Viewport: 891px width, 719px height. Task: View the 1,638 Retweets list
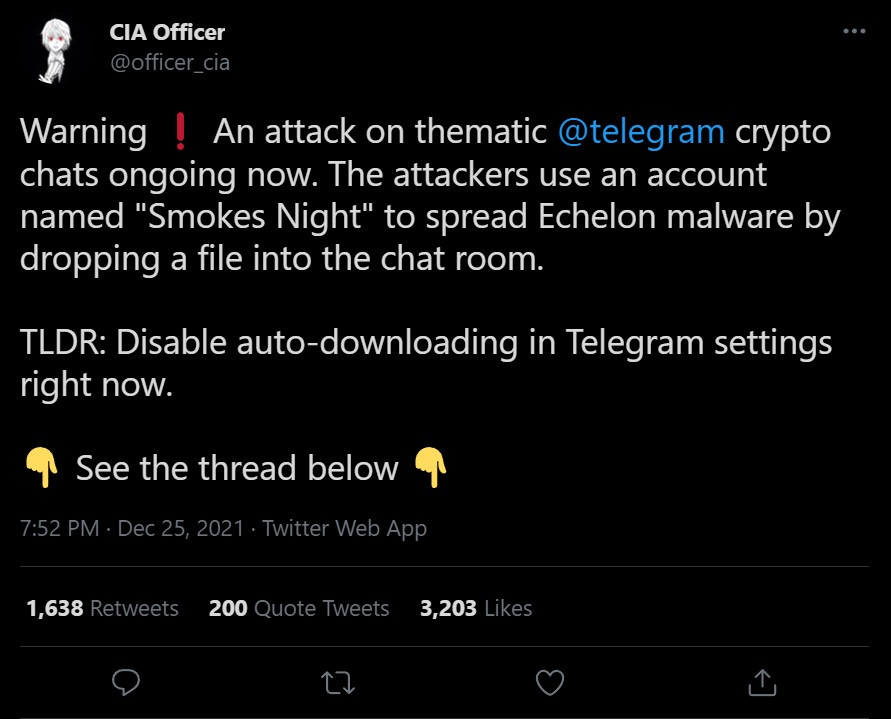pyautogui.click(x=100, y=607)
